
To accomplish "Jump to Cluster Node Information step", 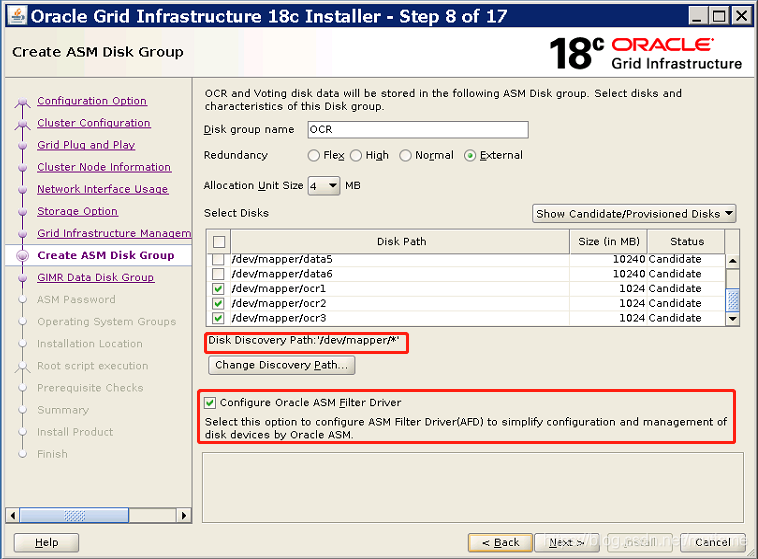I will 104,167.
